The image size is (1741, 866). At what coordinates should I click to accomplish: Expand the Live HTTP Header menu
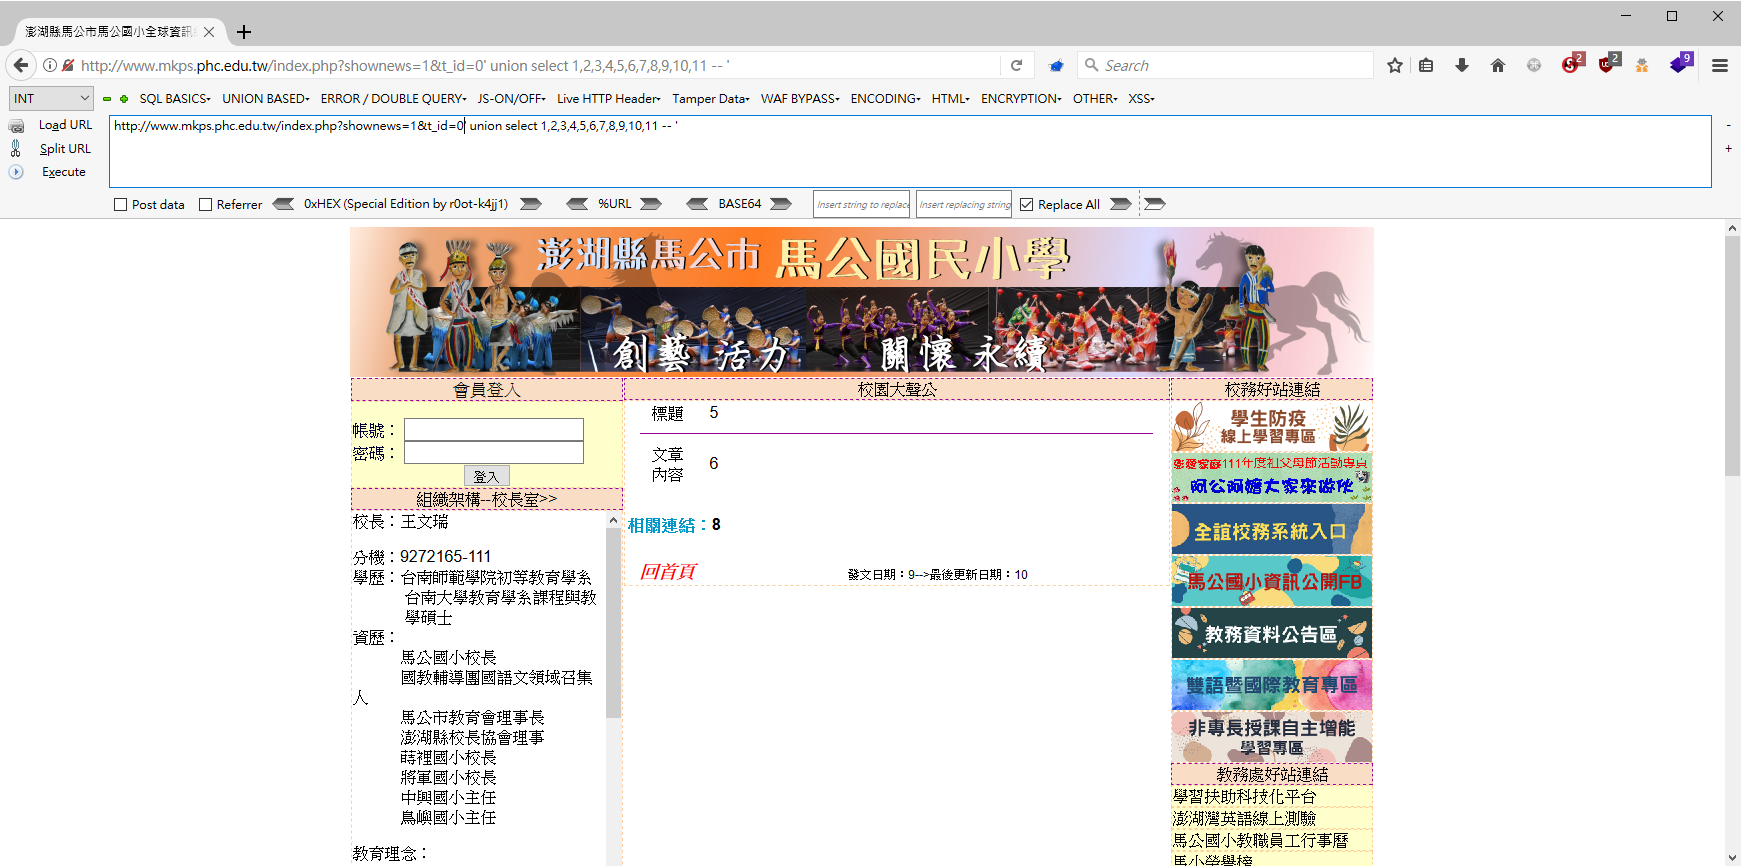(x=609, y=99)
